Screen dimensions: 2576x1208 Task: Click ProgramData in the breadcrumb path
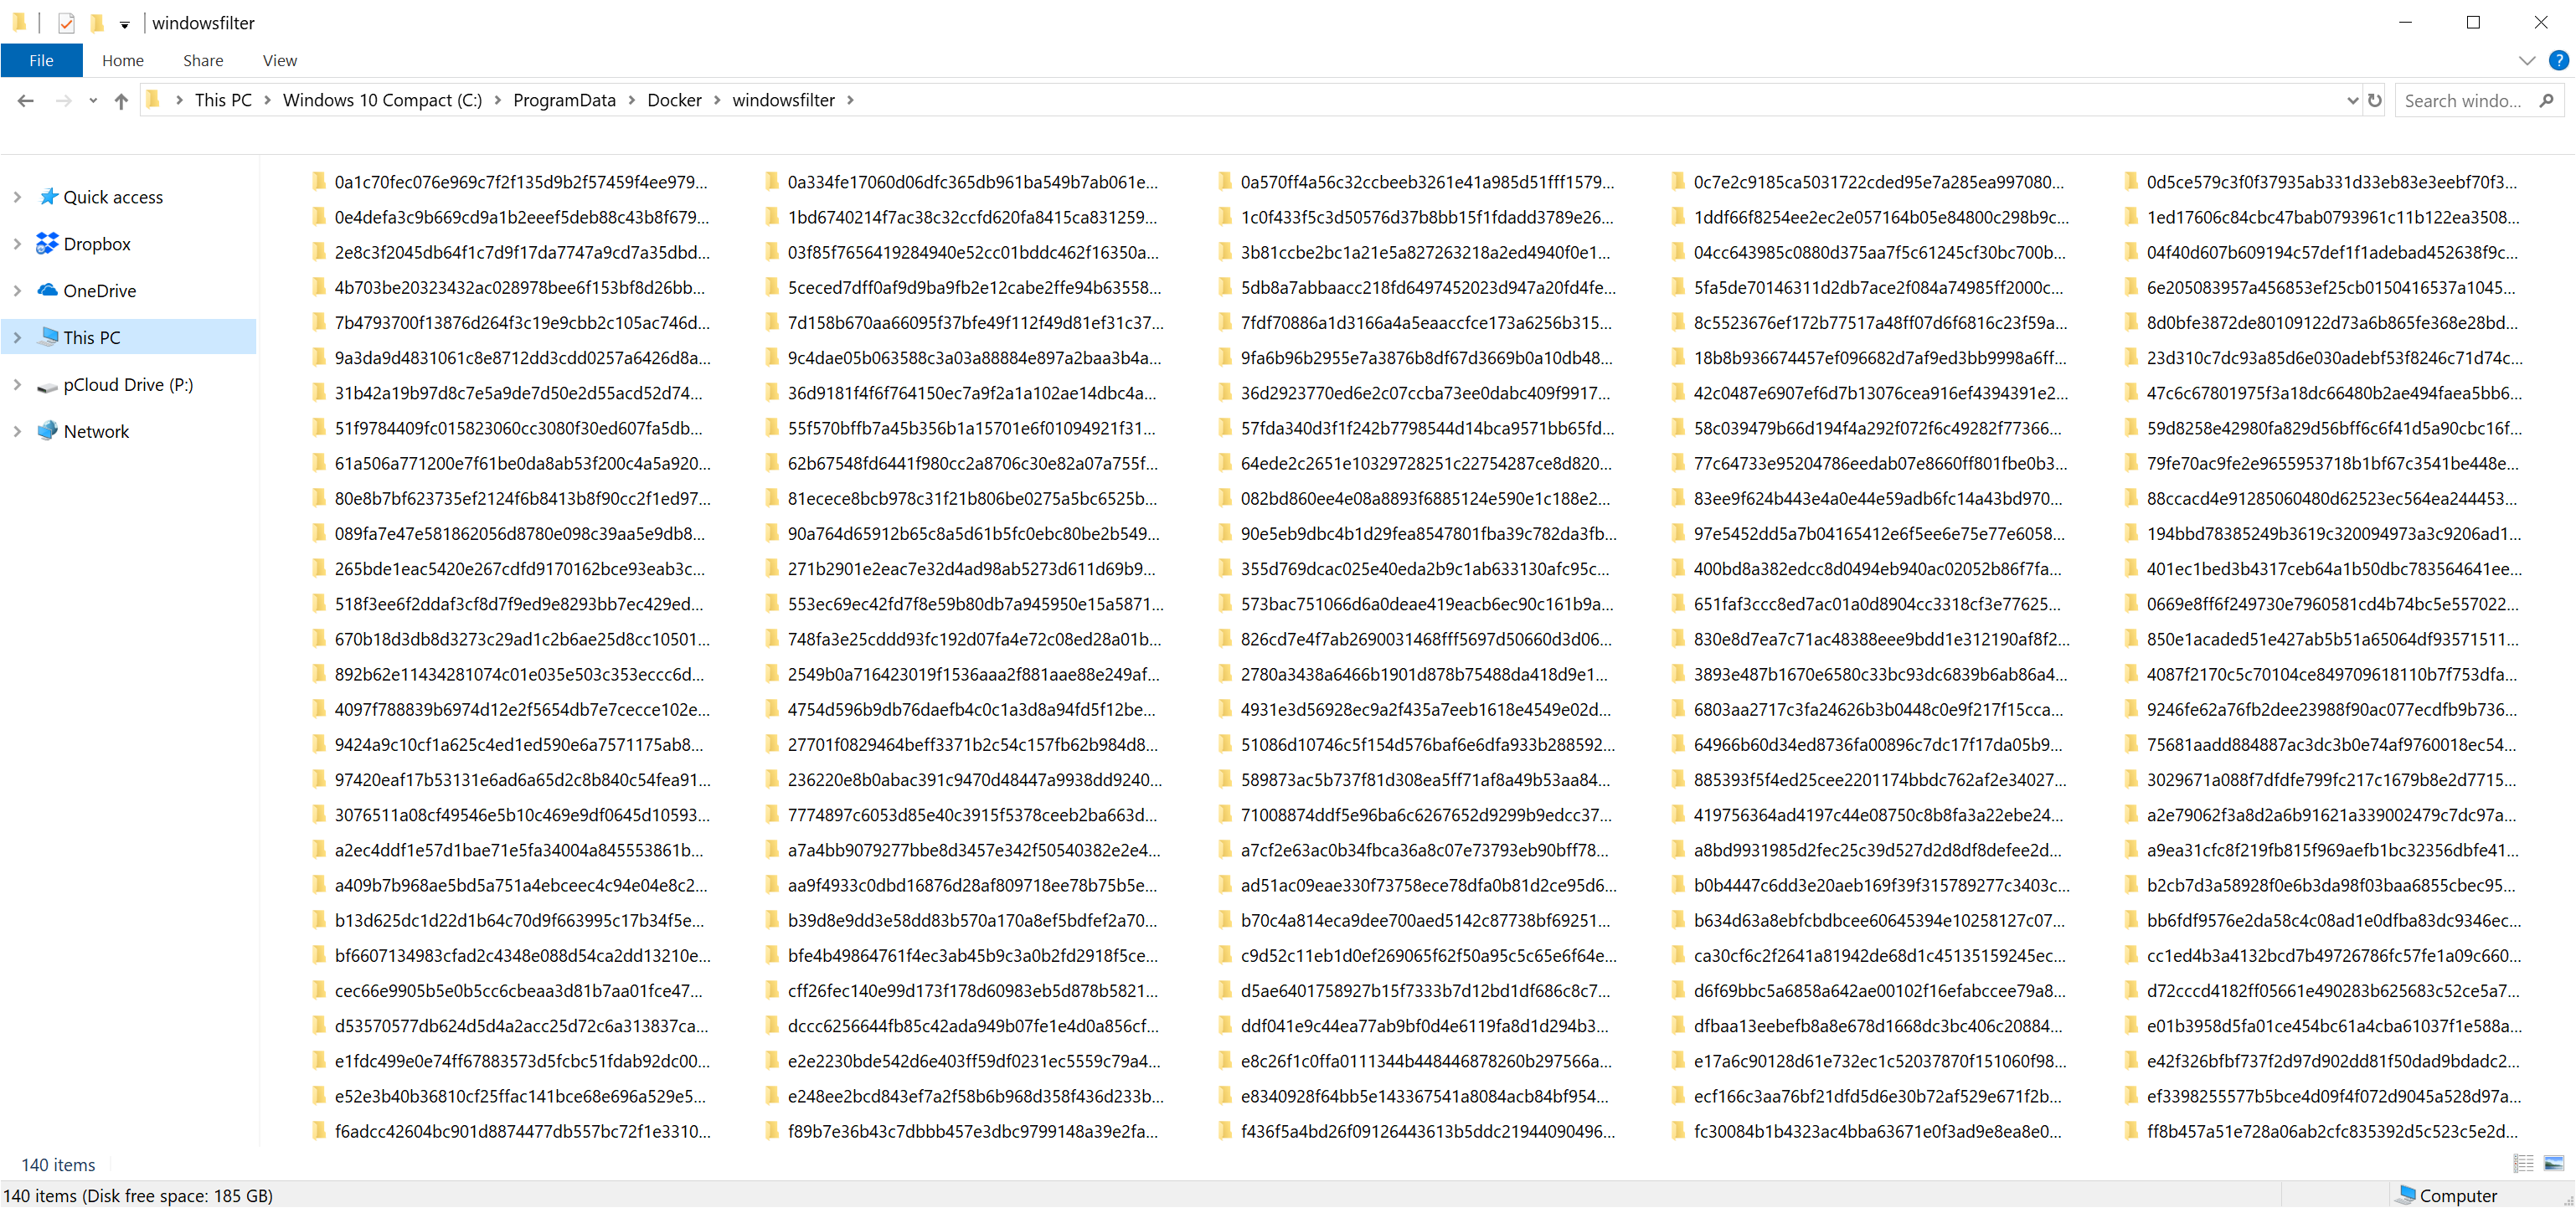(564, 100)
